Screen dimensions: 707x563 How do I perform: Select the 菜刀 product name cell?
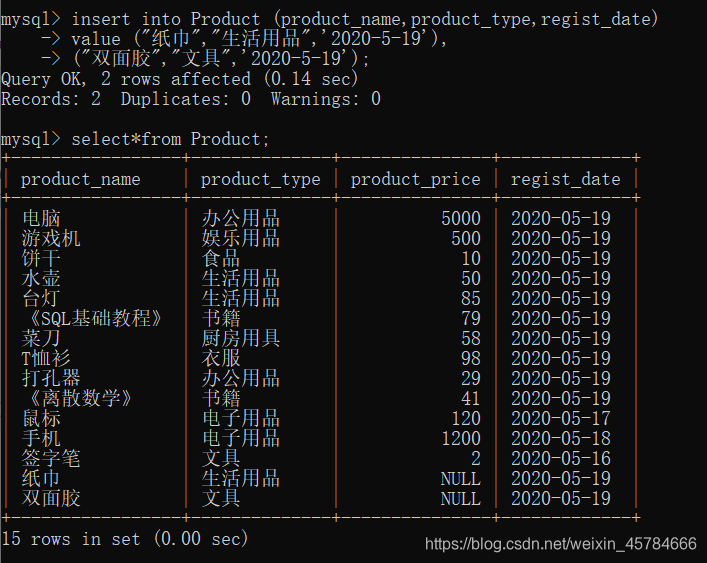point(41,339)
